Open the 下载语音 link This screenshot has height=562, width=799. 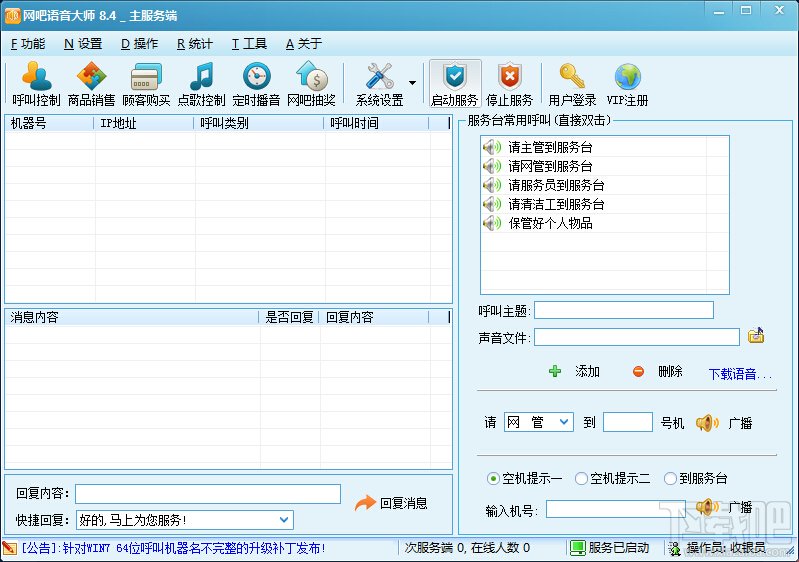tap(739, 374)
